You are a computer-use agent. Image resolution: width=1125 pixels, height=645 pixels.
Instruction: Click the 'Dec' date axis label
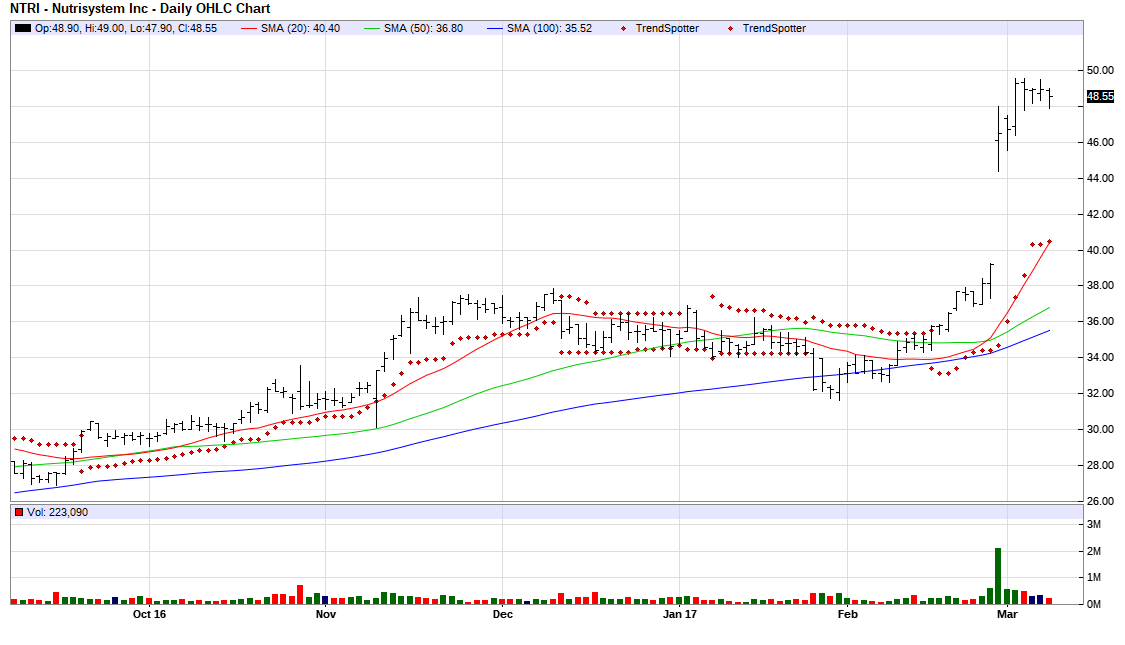[503, 614]
